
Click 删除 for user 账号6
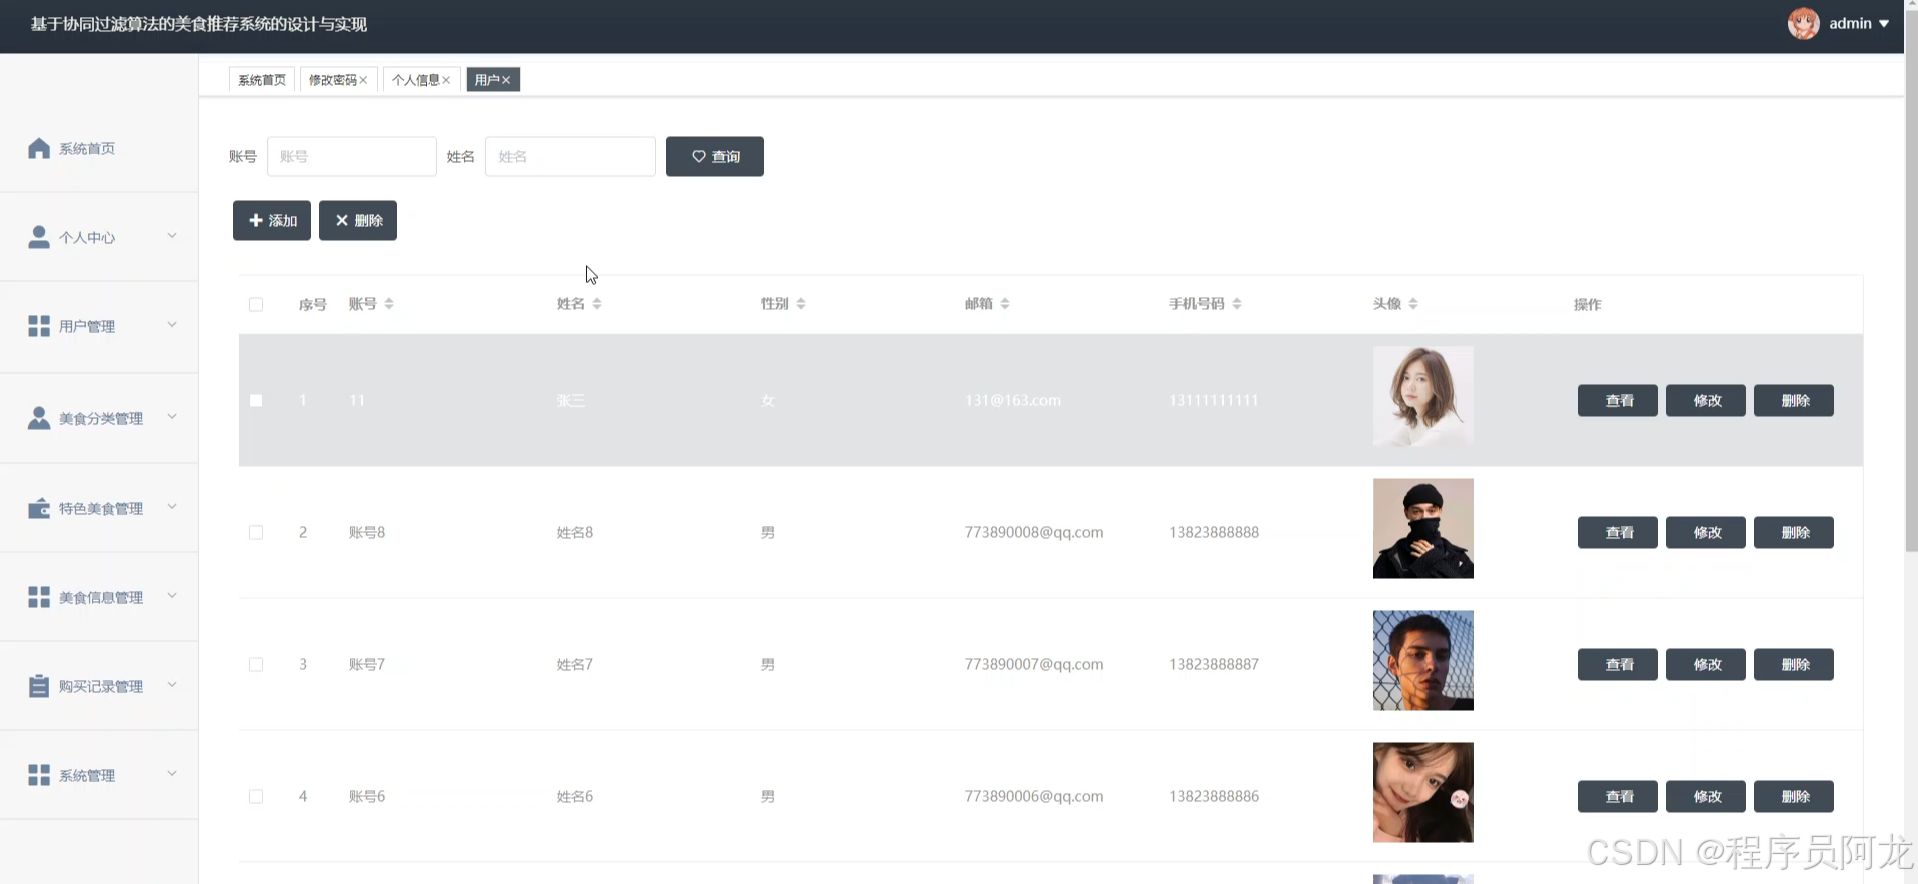[1794, 796]
